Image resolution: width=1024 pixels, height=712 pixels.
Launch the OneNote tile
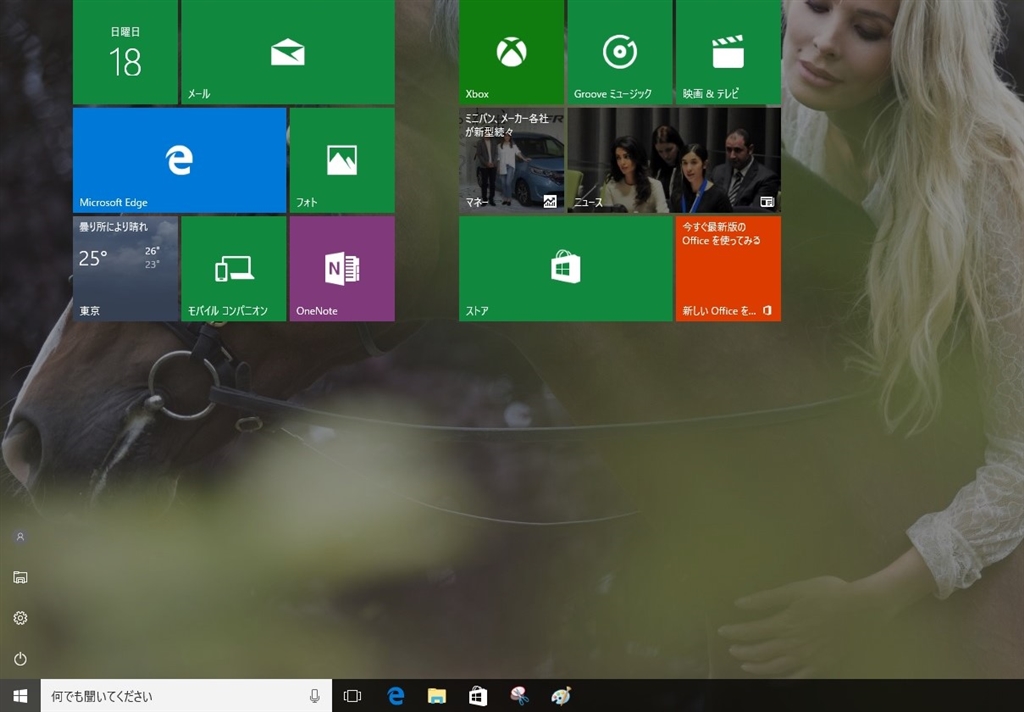pos(342,268)
